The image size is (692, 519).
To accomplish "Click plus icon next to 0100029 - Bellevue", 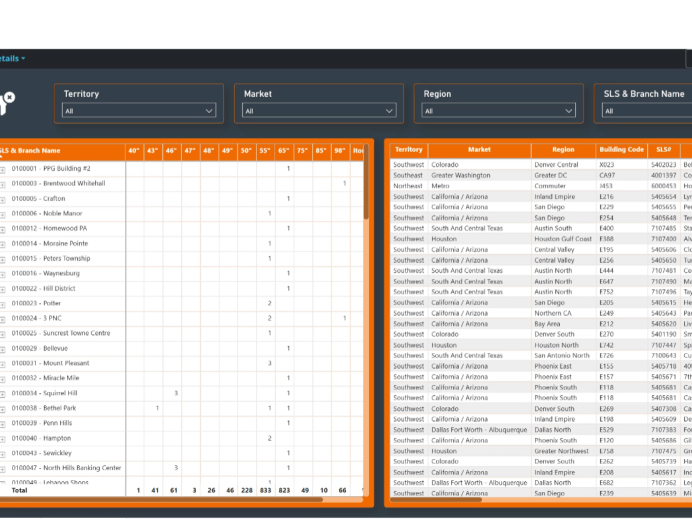I will pyautogui.click(x=3, y=348).
